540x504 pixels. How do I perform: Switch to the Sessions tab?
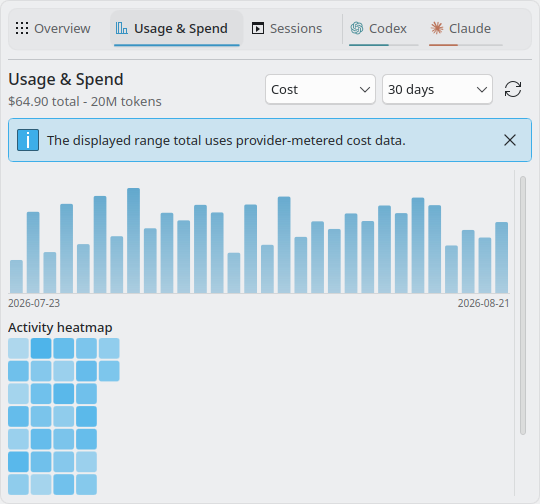(287, 29)
